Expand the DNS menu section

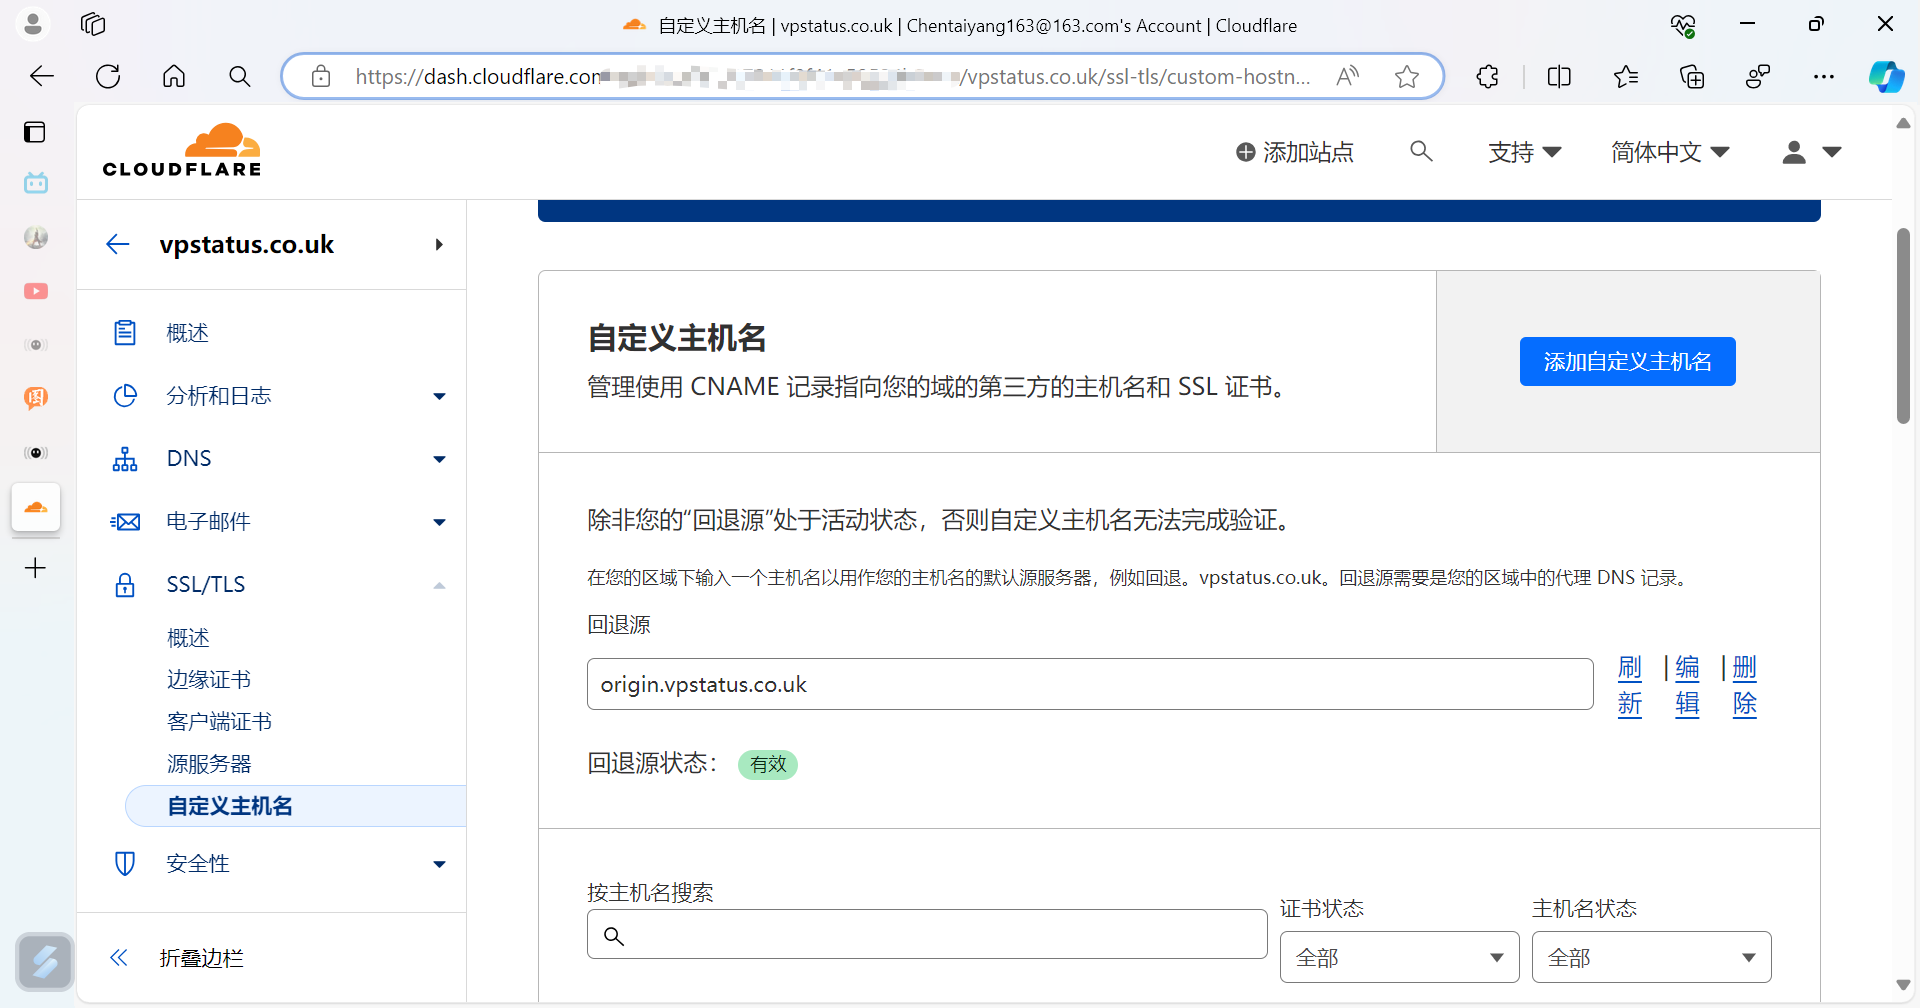coord(439,459)
